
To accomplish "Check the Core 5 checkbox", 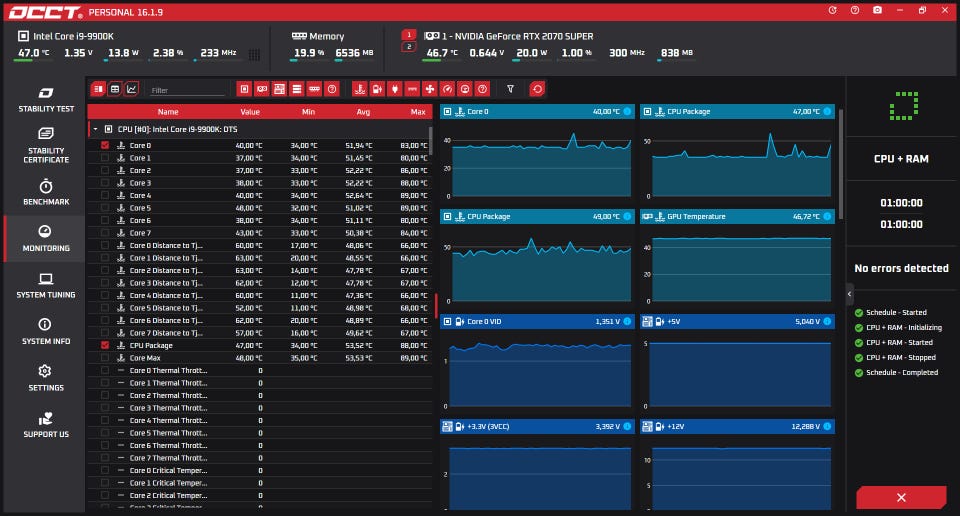I will pyautogui.click(x=105, y=208).
